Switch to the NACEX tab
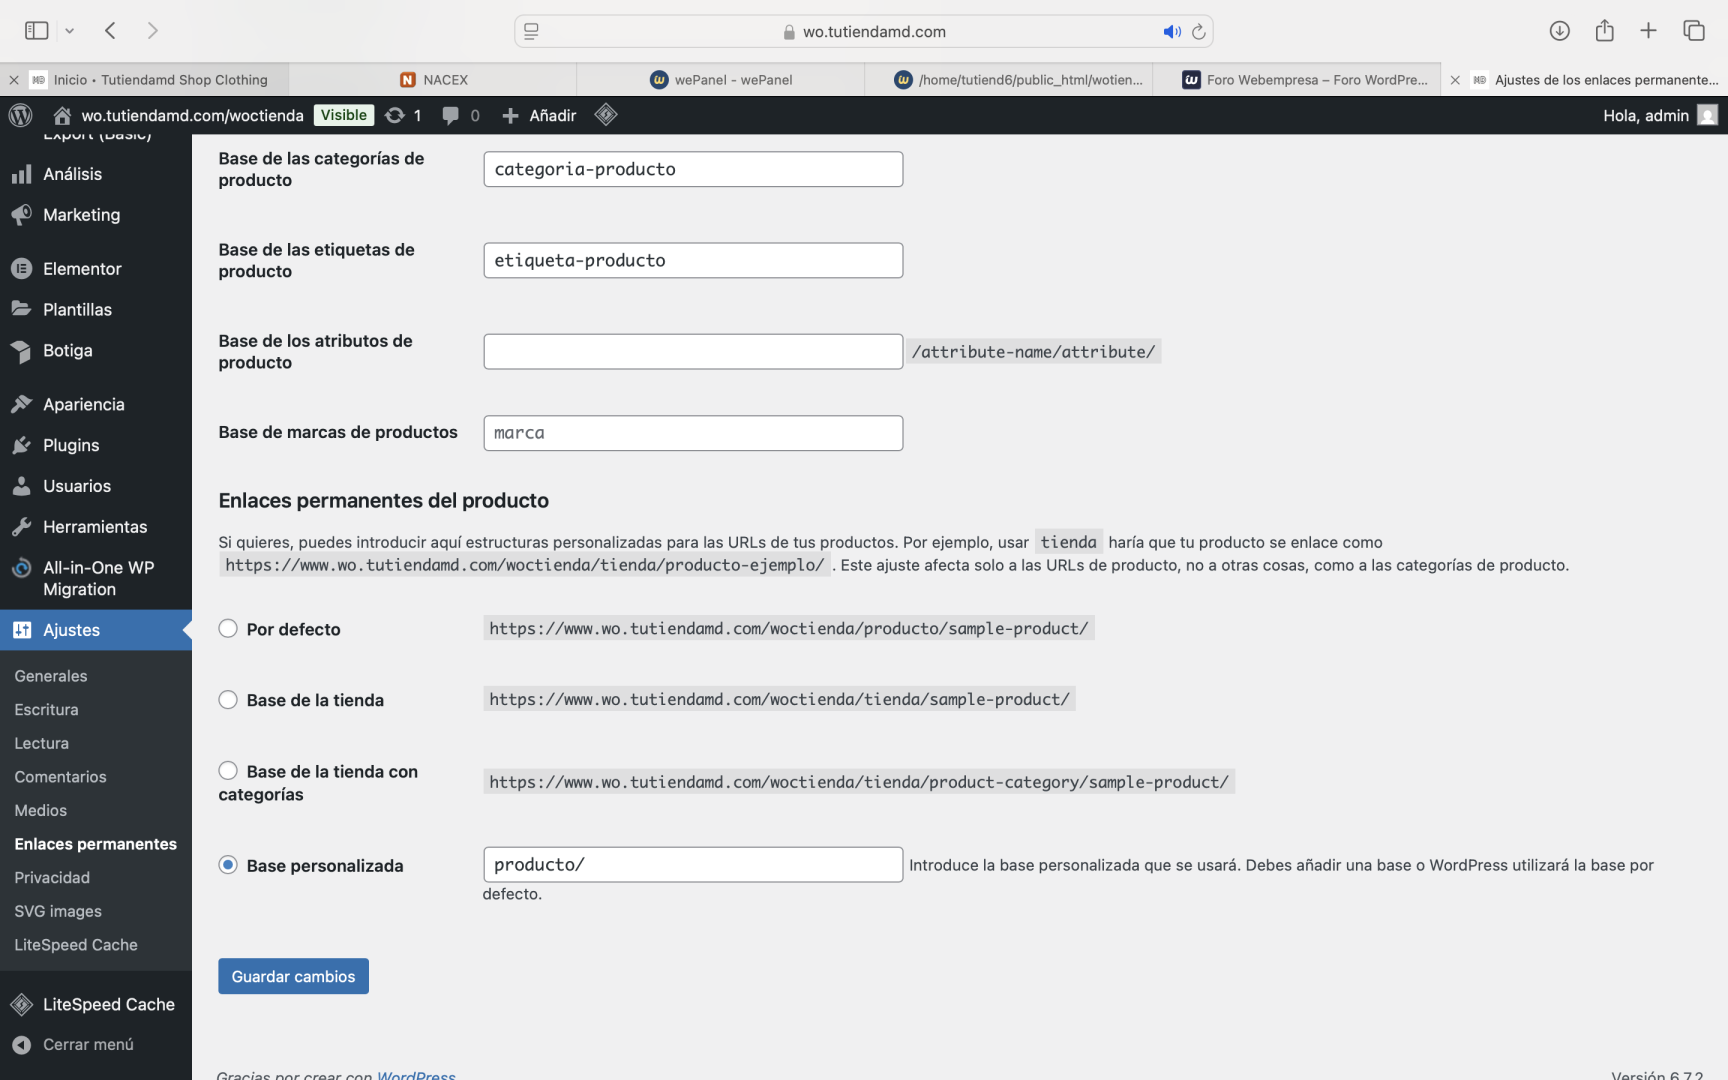 point(433,80)
